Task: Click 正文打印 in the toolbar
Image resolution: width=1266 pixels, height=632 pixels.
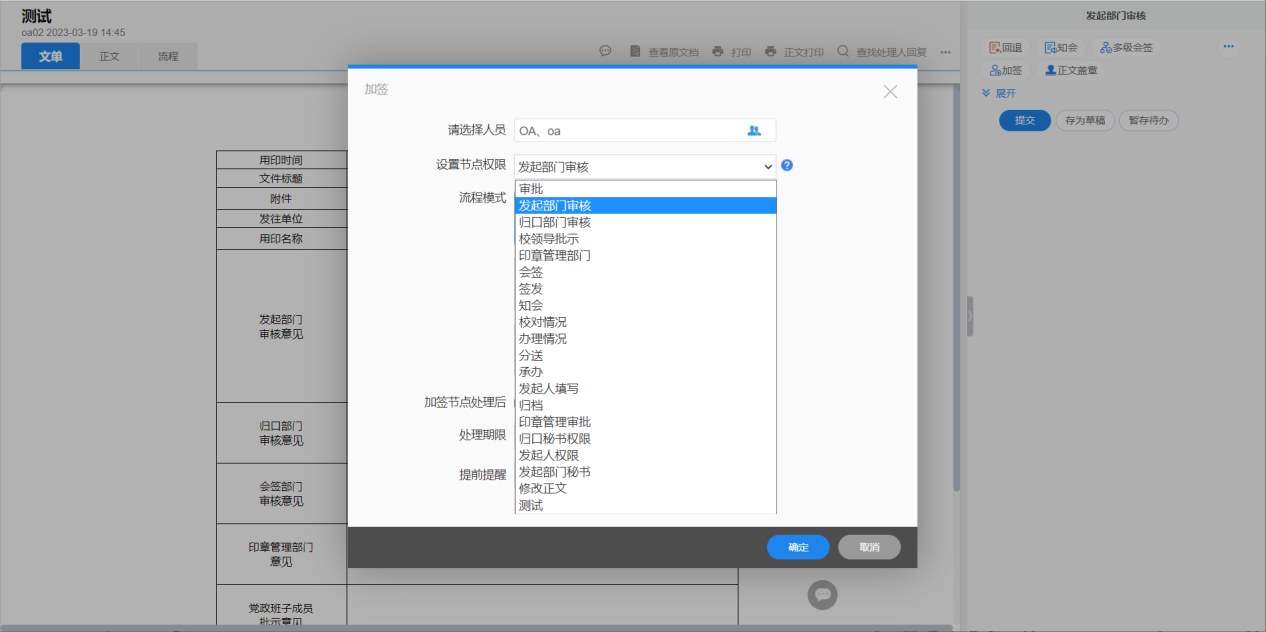Action: click(794, 52)
